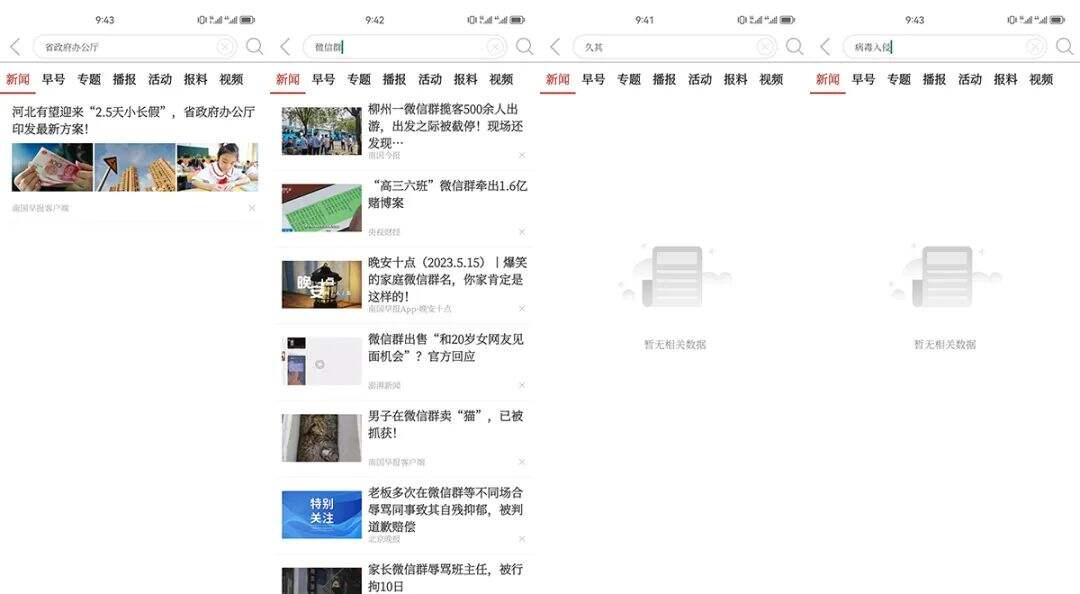The image size is (1080, 594).
Task: Click the 省政府办公厅 search field
Action: point(134,47)
